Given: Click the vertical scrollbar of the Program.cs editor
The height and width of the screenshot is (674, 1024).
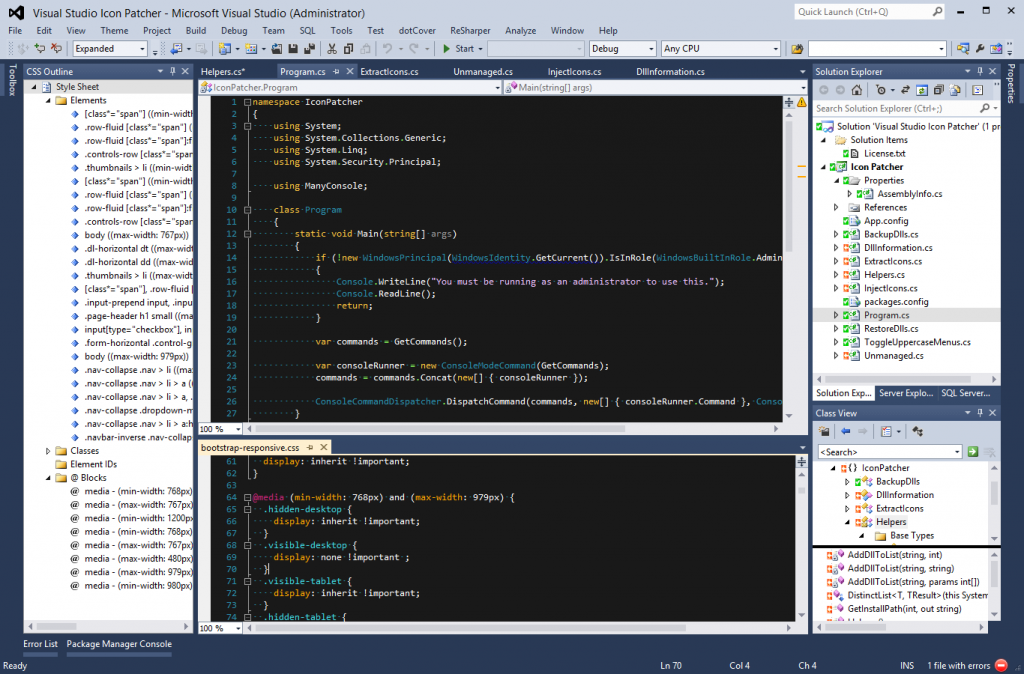Looking at the screenshot, I should pyautogui.click(x=789, y=185).
